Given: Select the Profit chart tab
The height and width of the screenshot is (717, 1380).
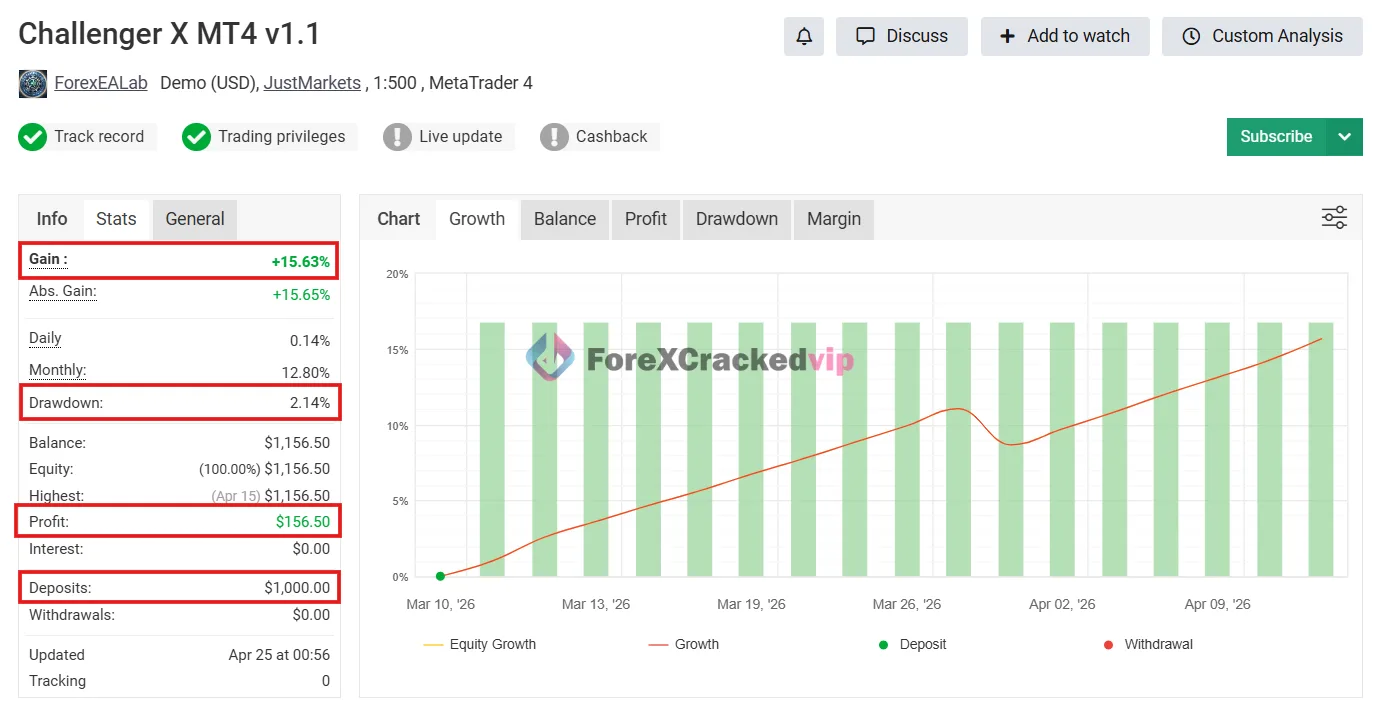Looking at the screenshot, I should coord(646,219).
